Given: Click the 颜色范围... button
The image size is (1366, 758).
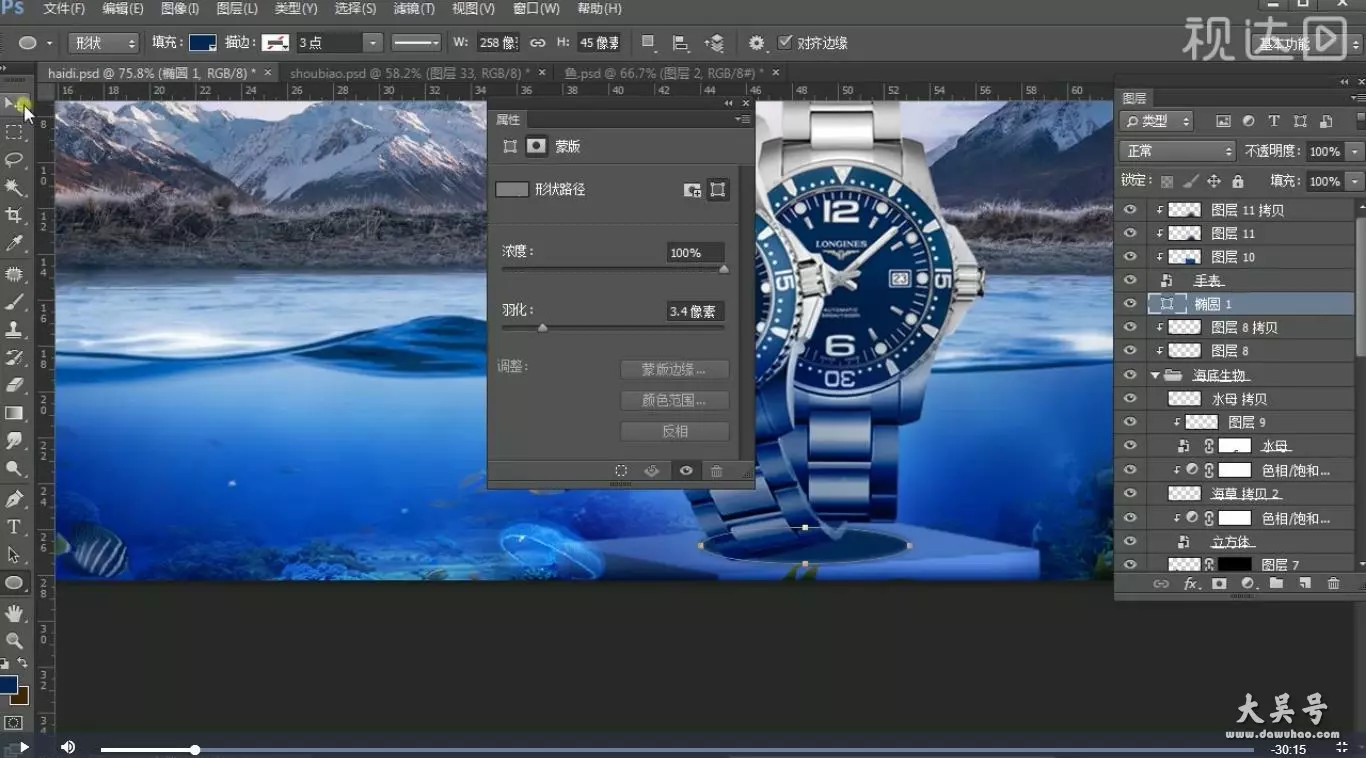Looking at the screenshot, I should 674,401.
